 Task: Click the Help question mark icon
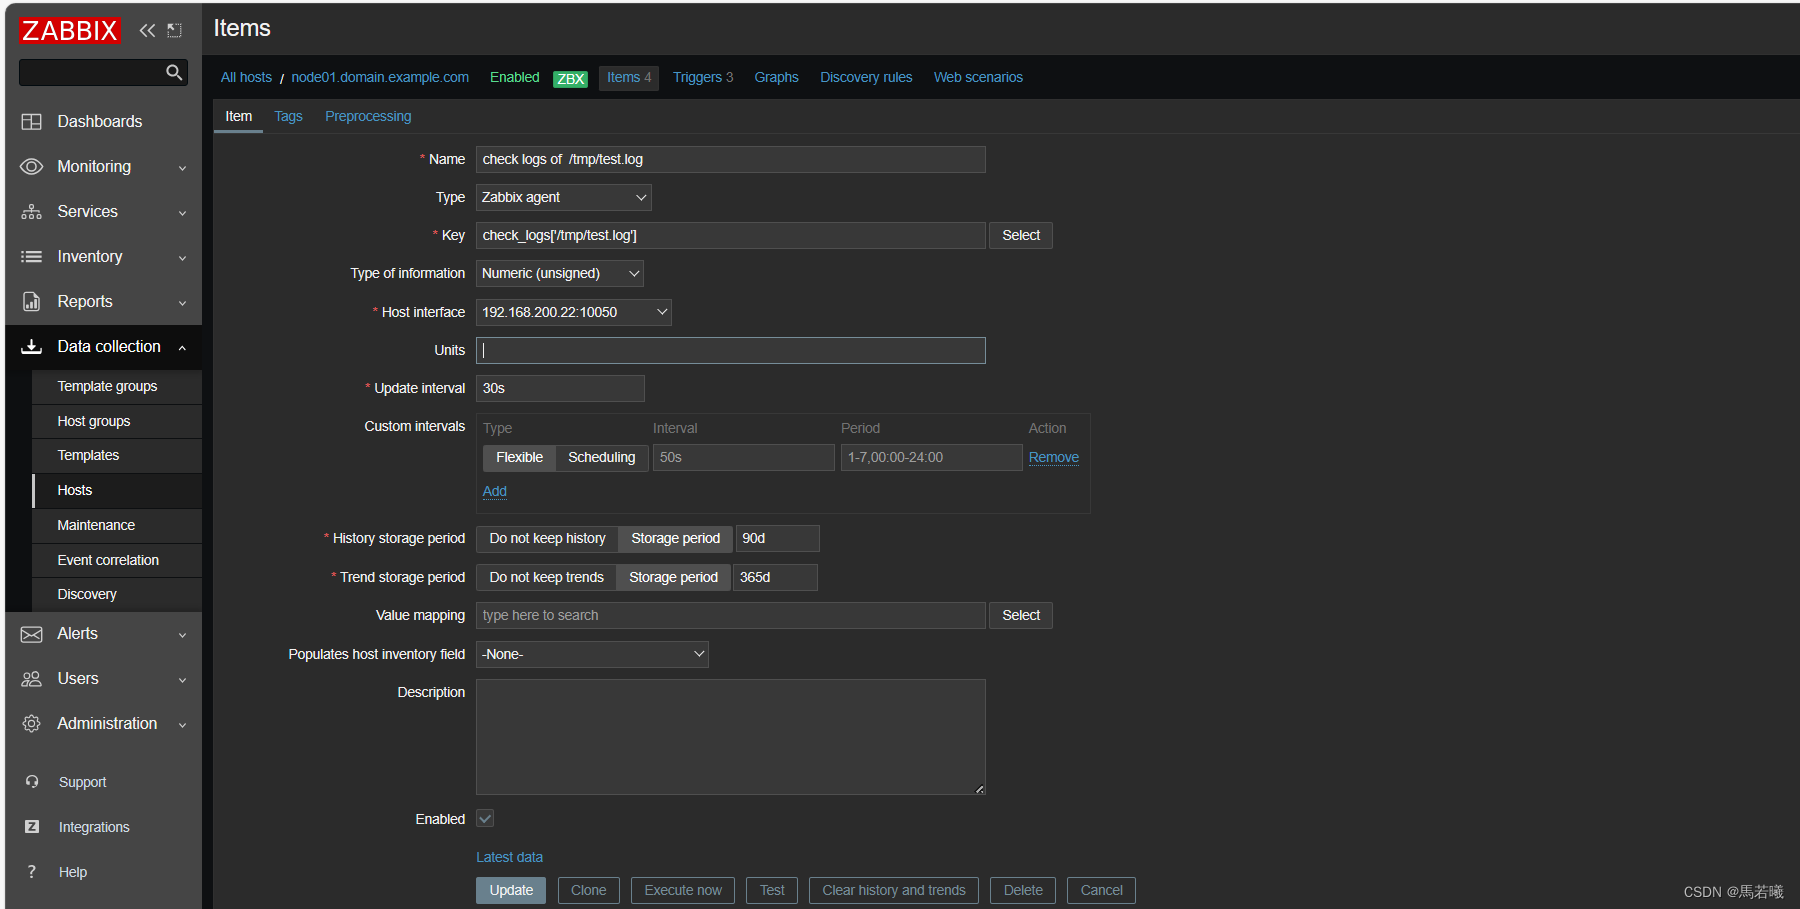point(32,872)
